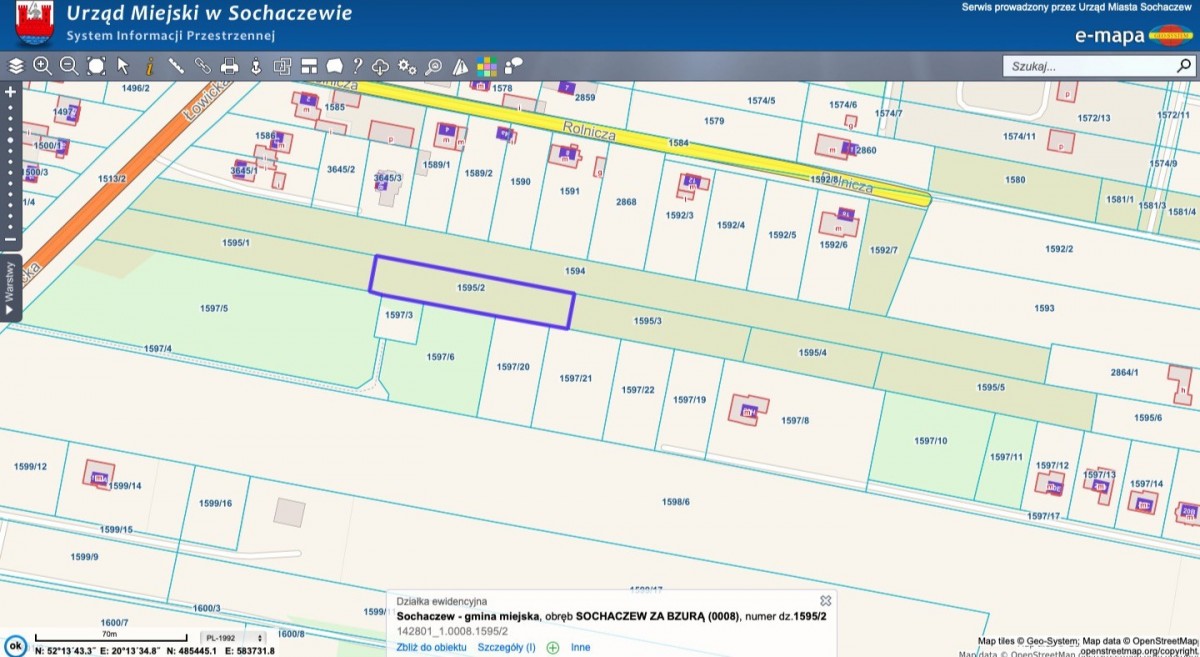This screenshot has height=657, width=1200.
Task: Click the Zbliż do obiektu link
Action: [432, 647]
